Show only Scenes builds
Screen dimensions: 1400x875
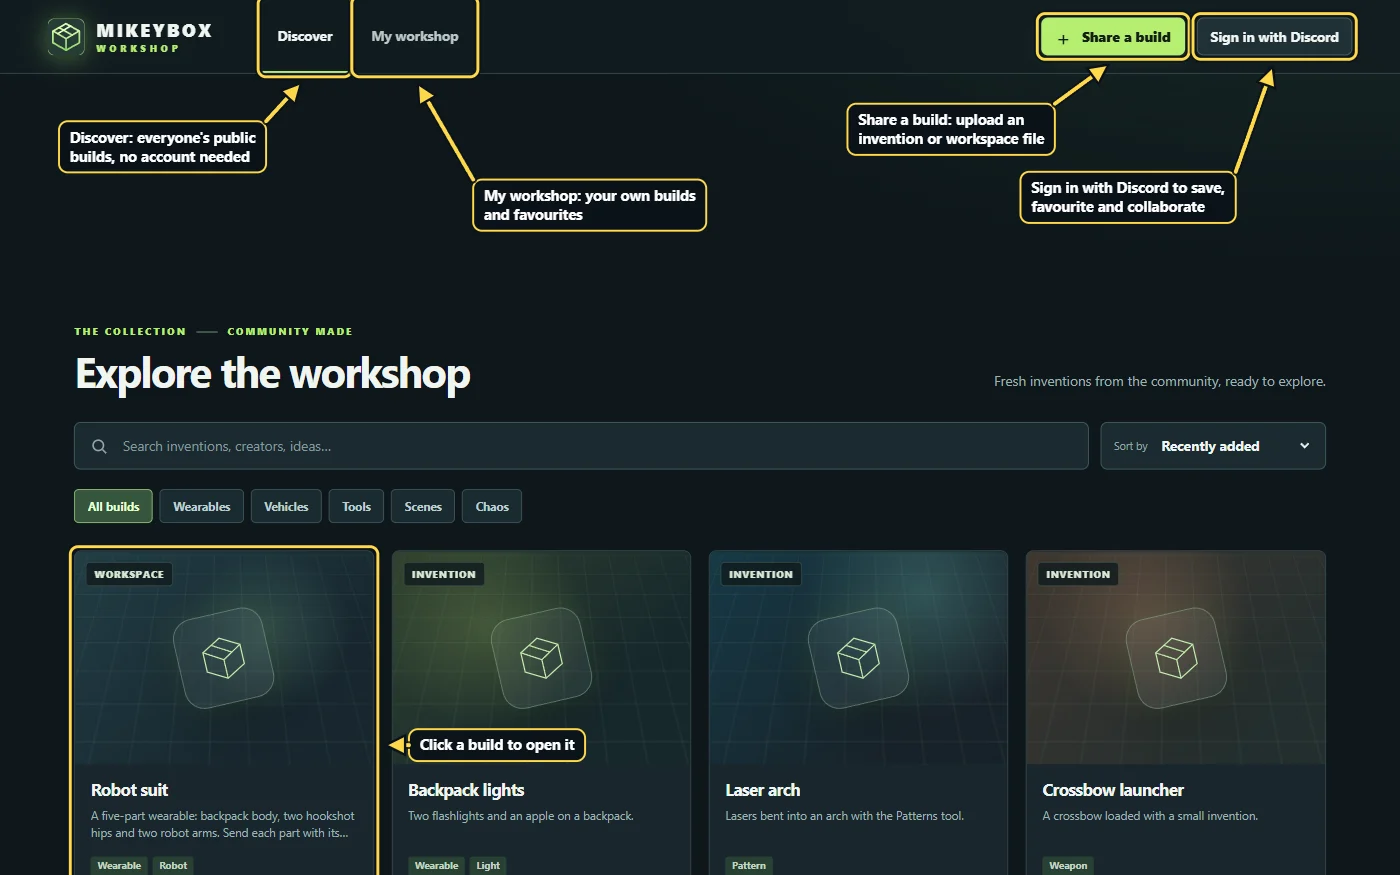click(423, 507)
